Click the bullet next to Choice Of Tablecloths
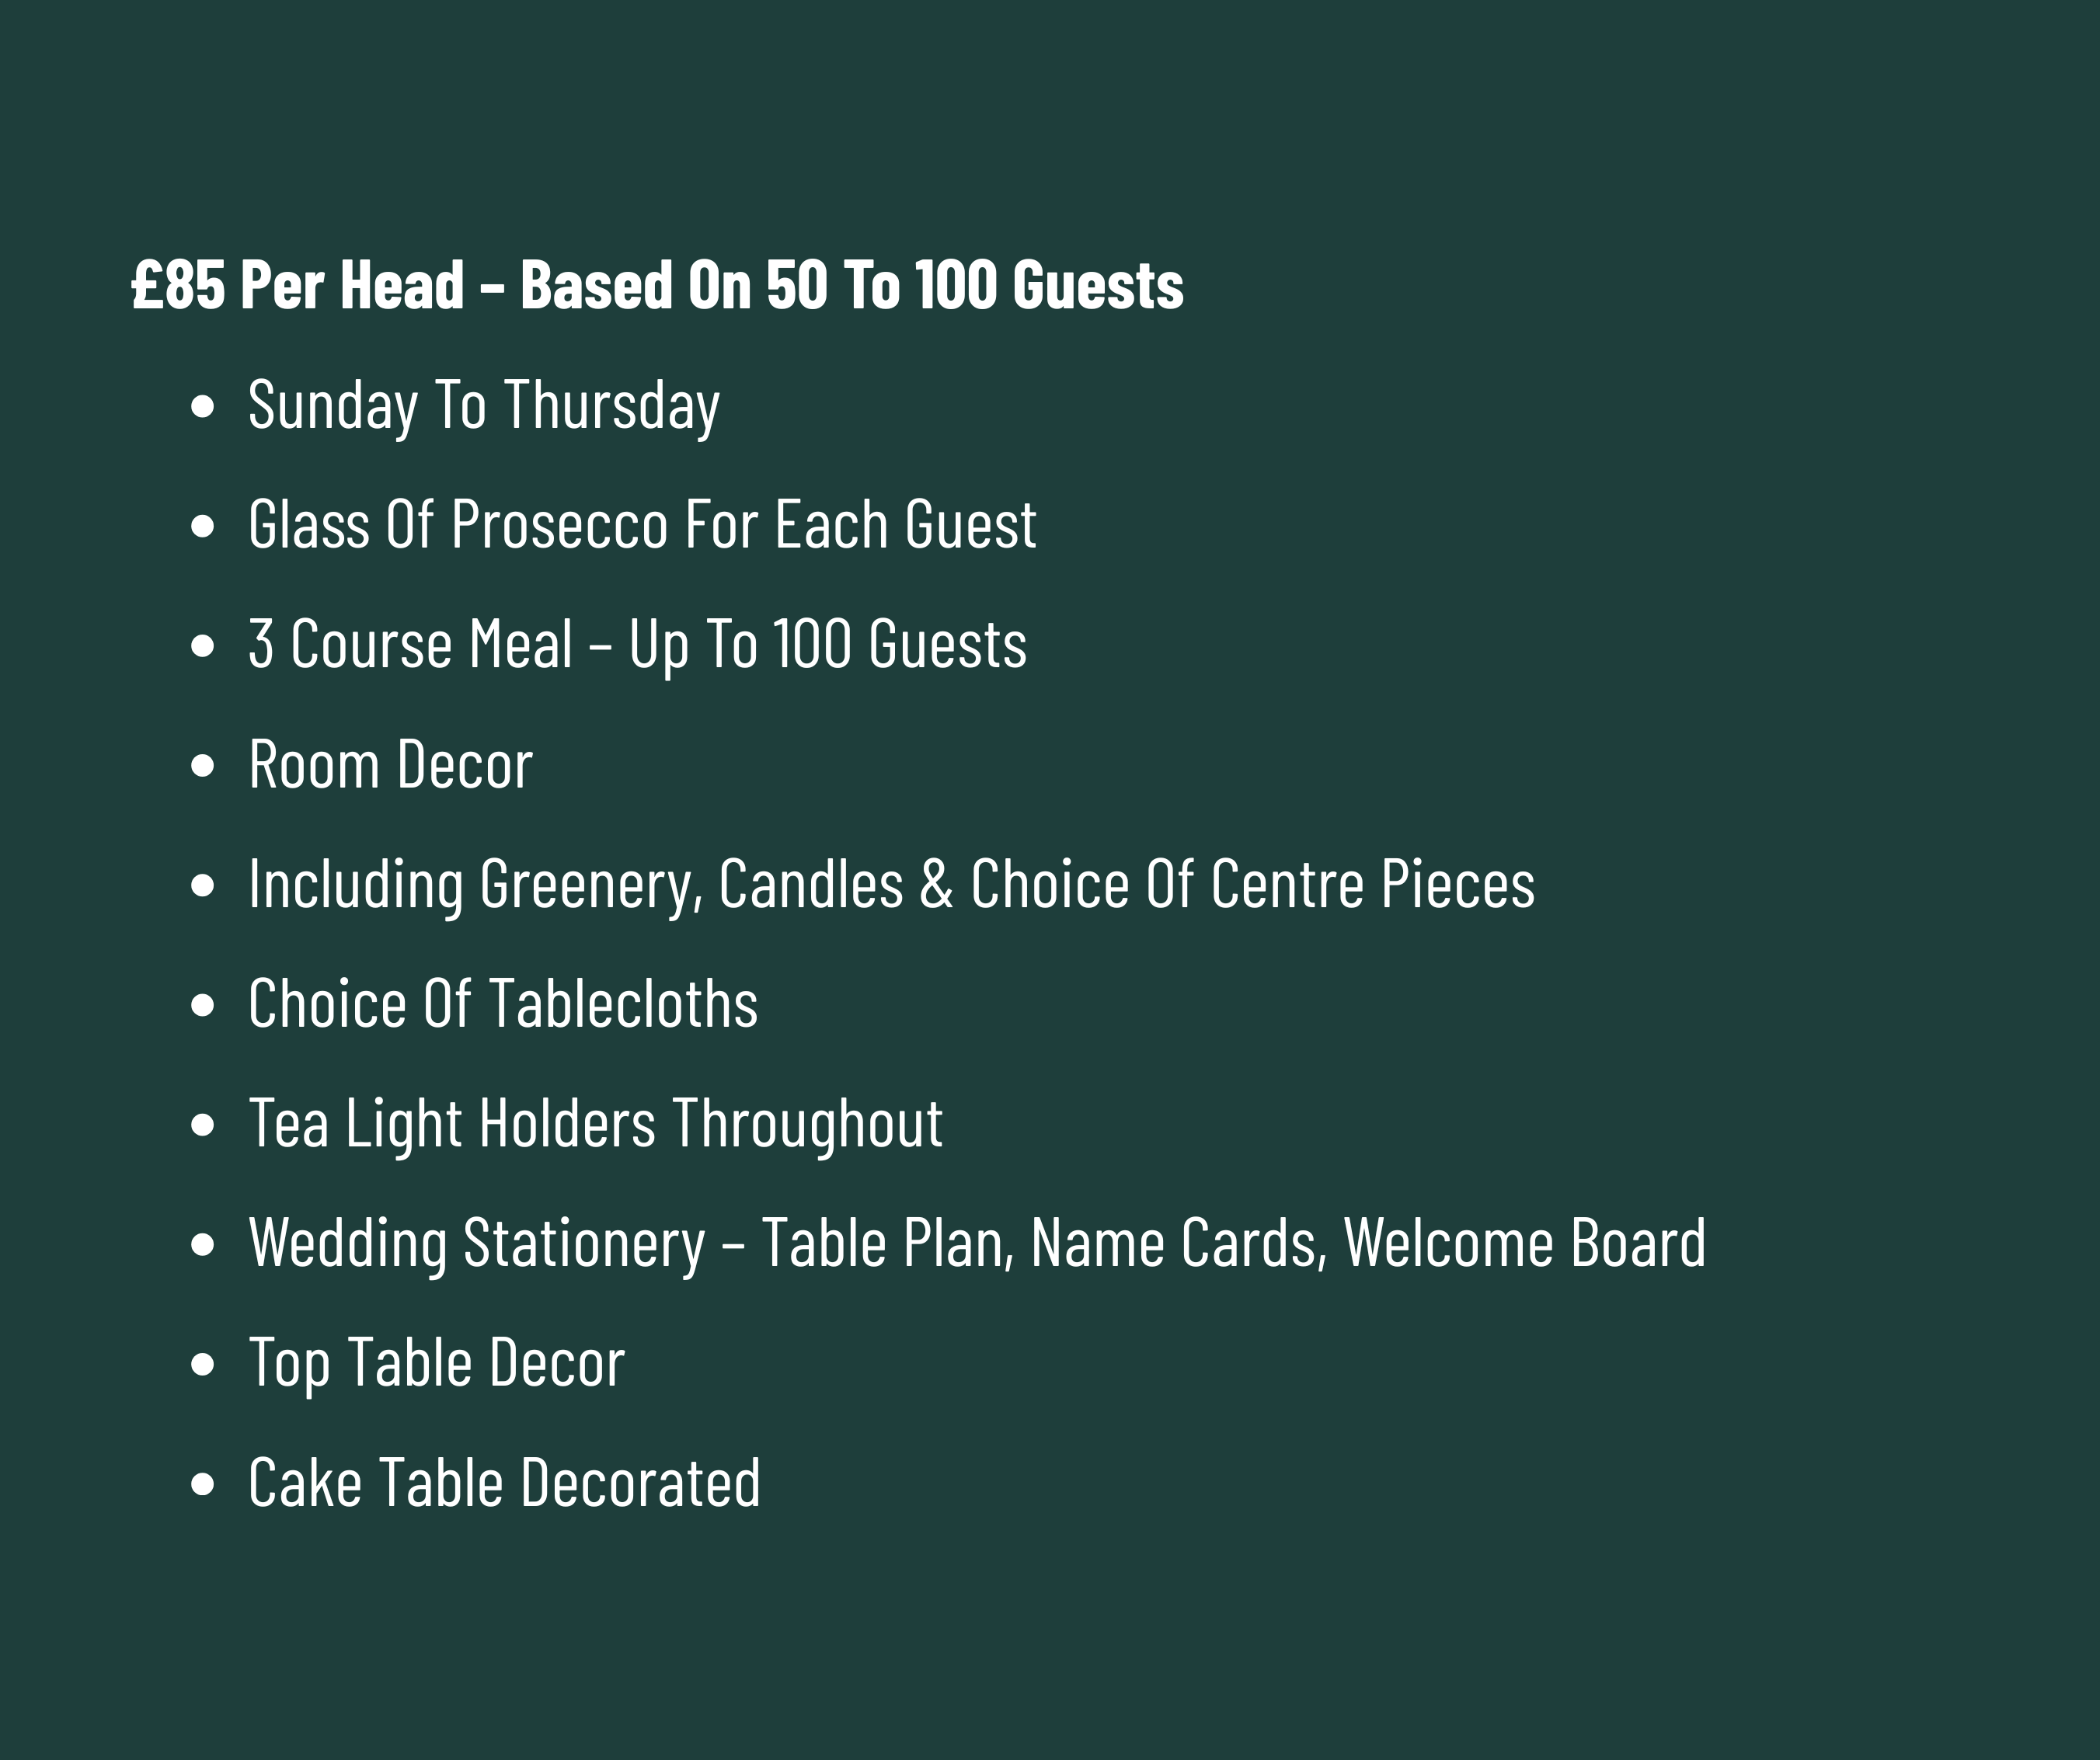 point(202,1005)
